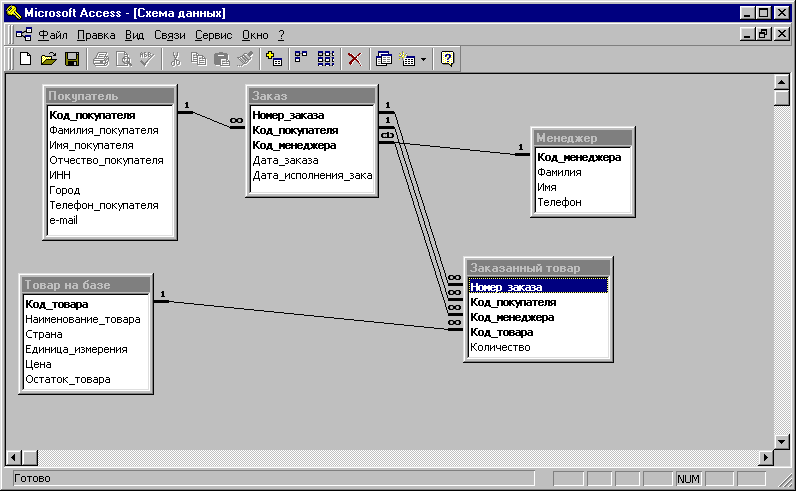Open the Связи menu

170,35
